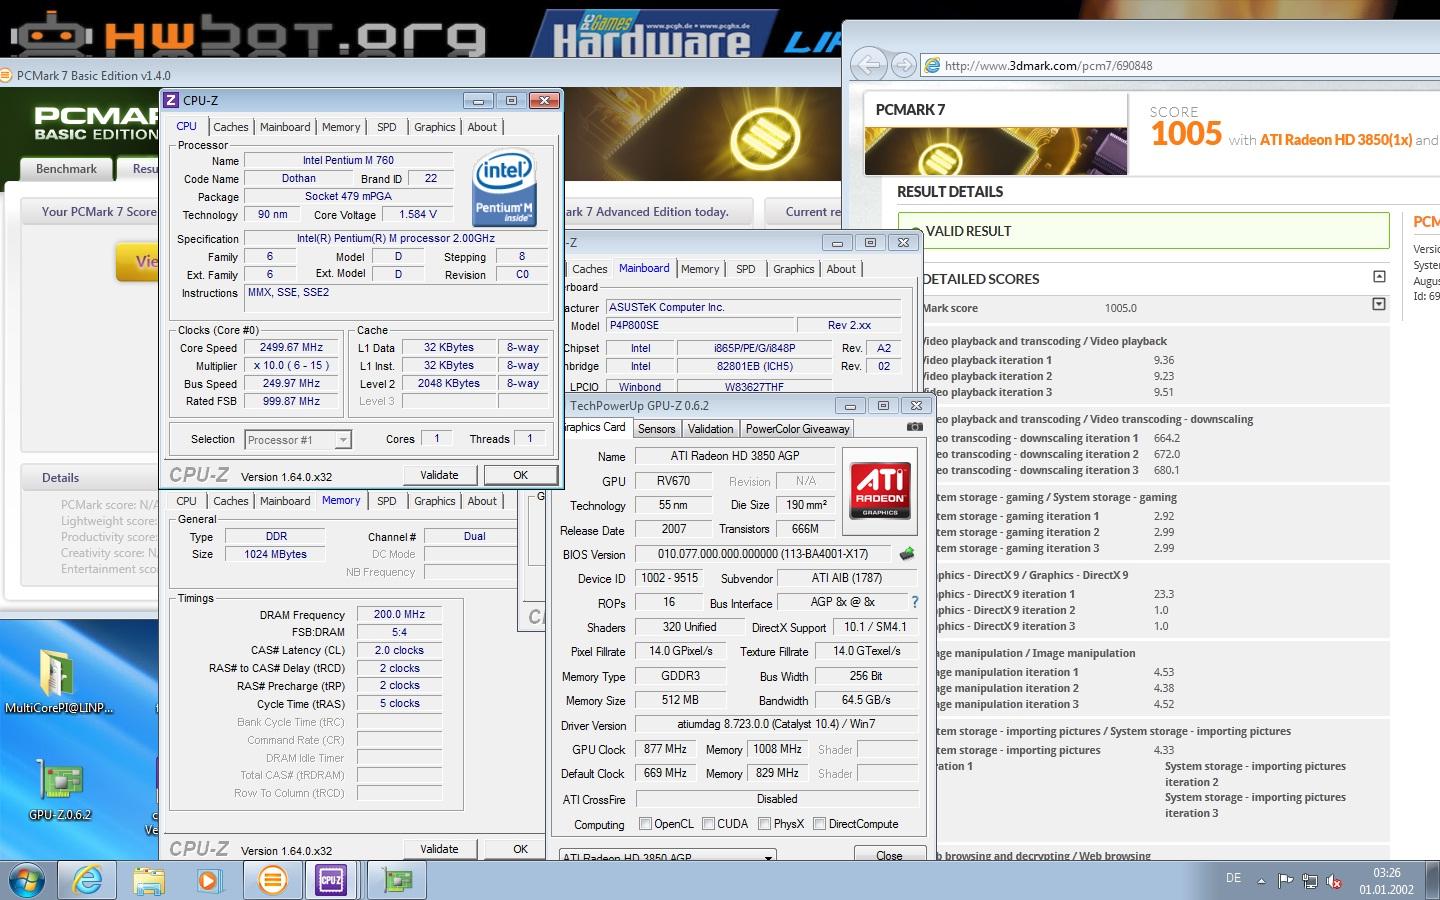Click the ATI Radeon logo in GPU-Z

pyautogui.click(x=880, y=489)
